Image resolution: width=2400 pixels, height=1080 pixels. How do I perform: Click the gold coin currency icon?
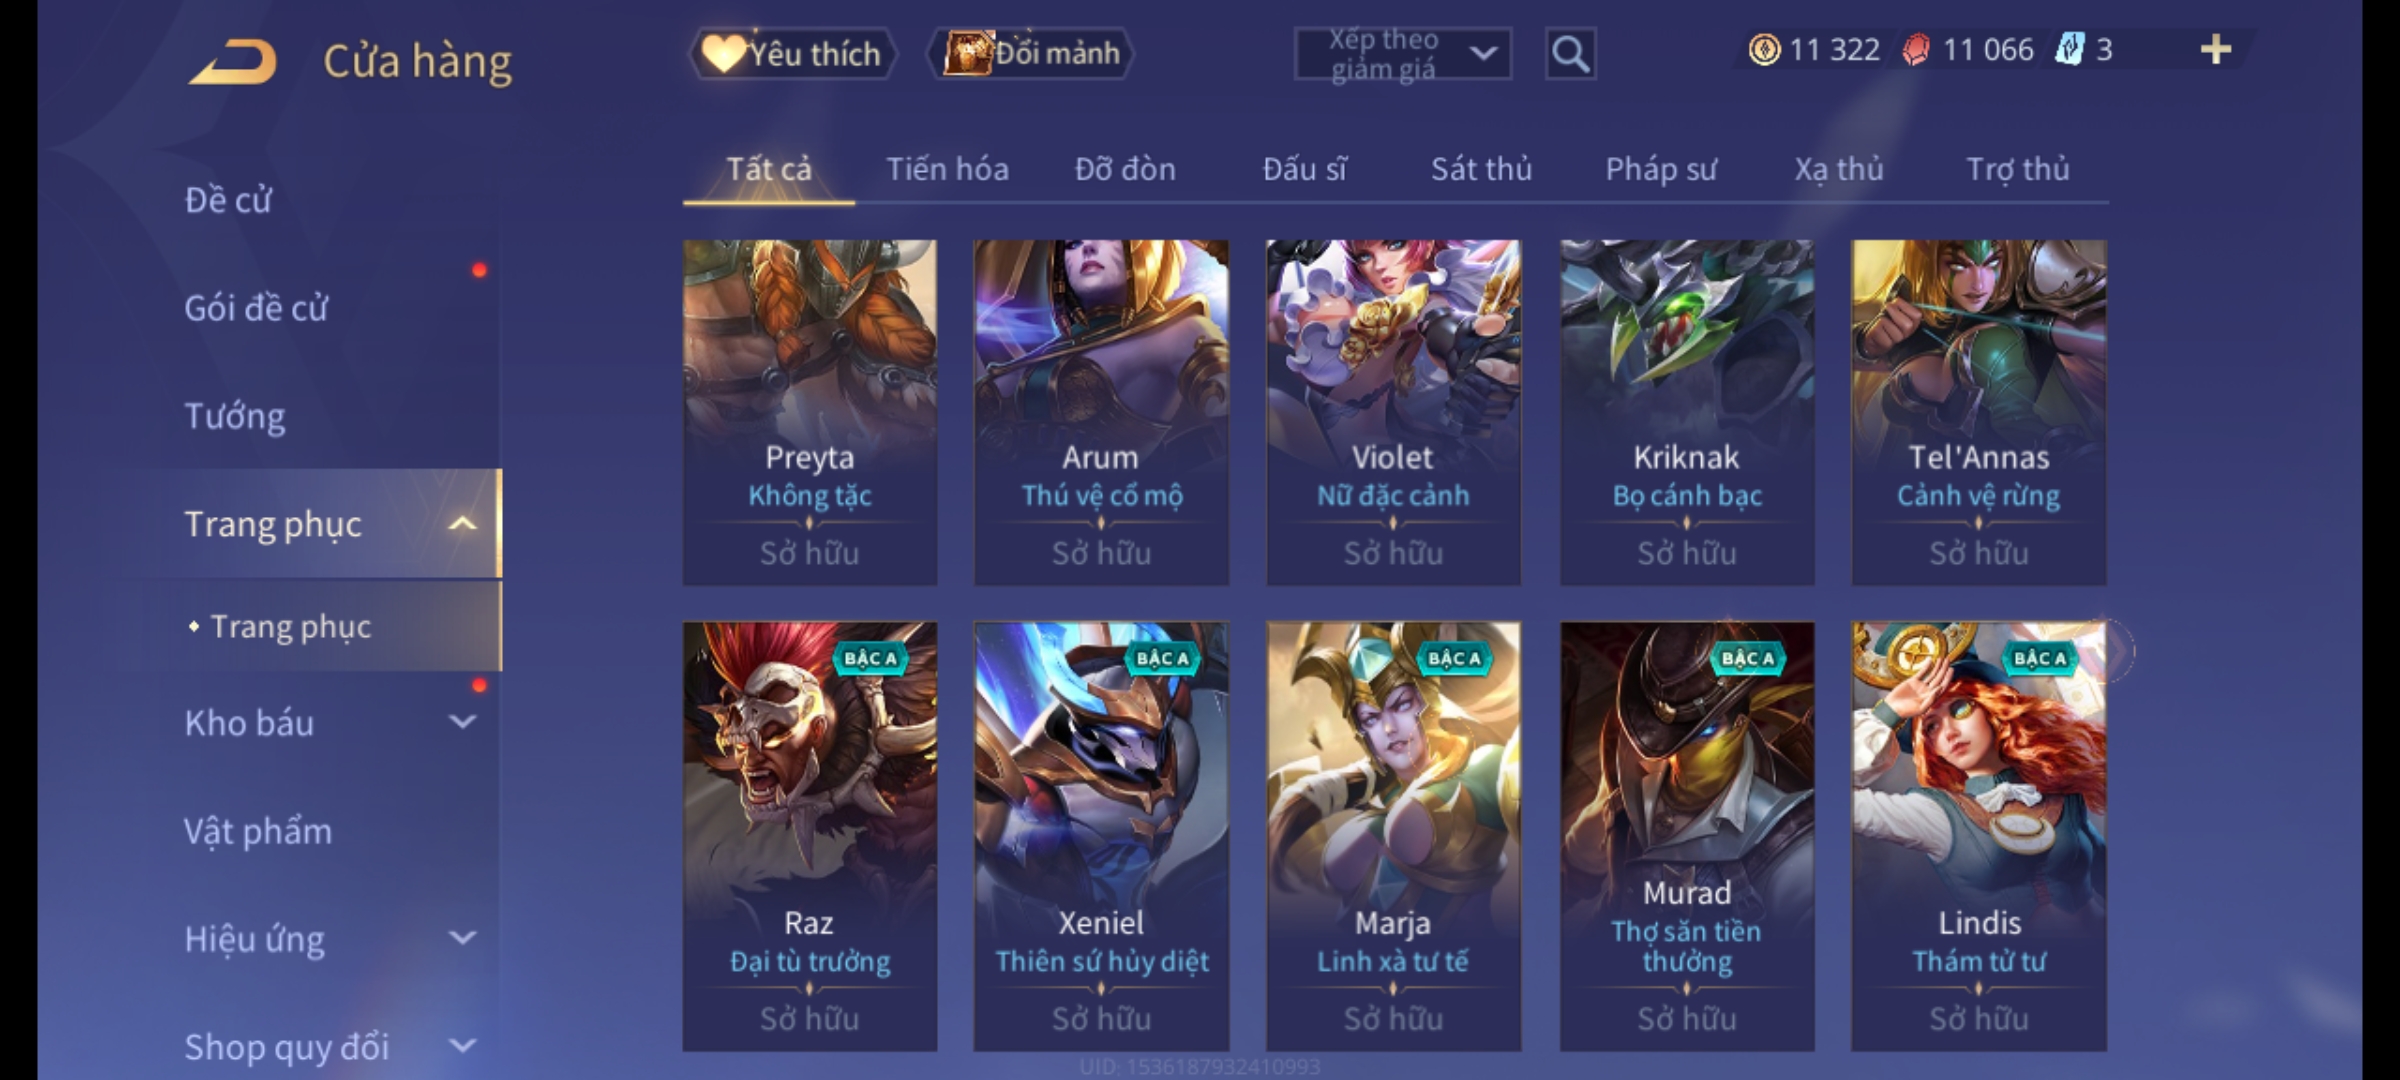pos(1764,50)
